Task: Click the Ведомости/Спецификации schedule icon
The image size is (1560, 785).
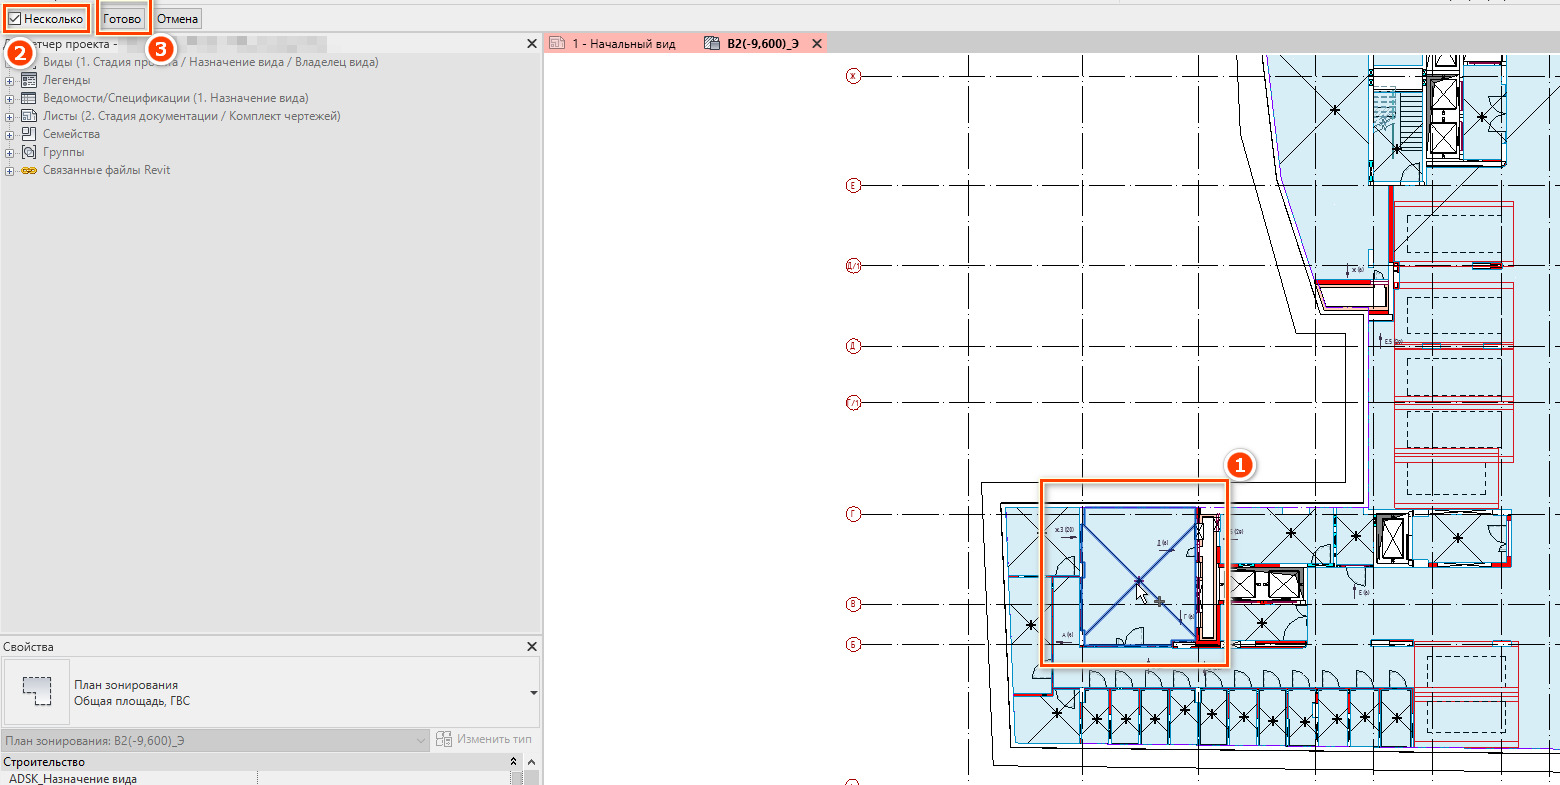Action: coord(29,98)
